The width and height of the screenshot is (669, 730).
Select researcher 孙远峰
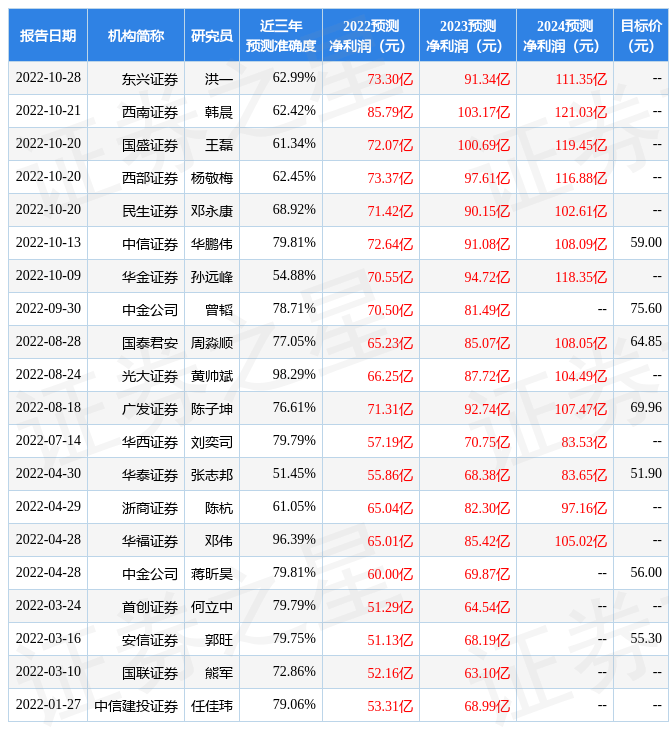(212, 277)
